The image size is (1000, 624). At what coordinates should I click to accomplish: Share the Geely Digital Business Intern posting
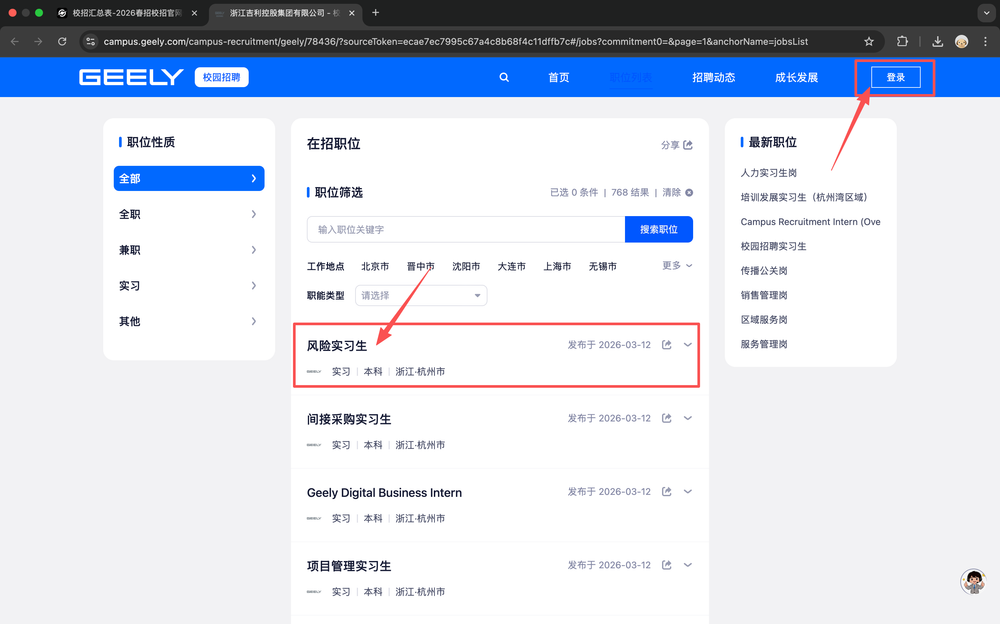pos(667,492)
